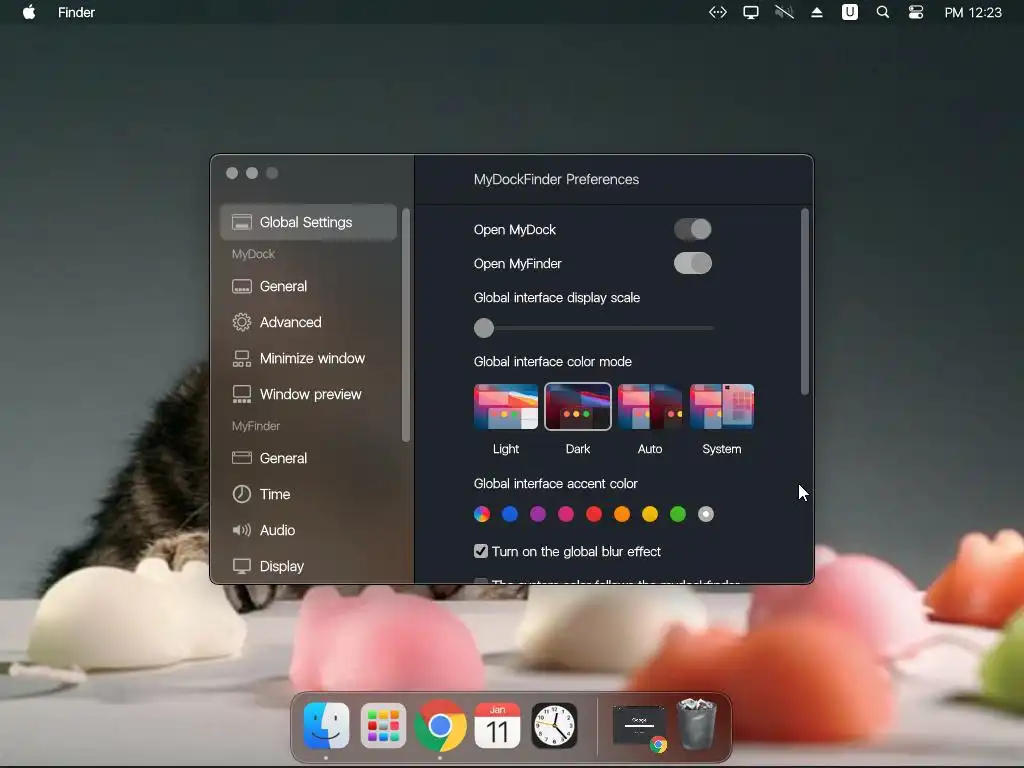Open Calendar from the dock
The width and height of the screenshot is (1024, 768).
[497, 725]
